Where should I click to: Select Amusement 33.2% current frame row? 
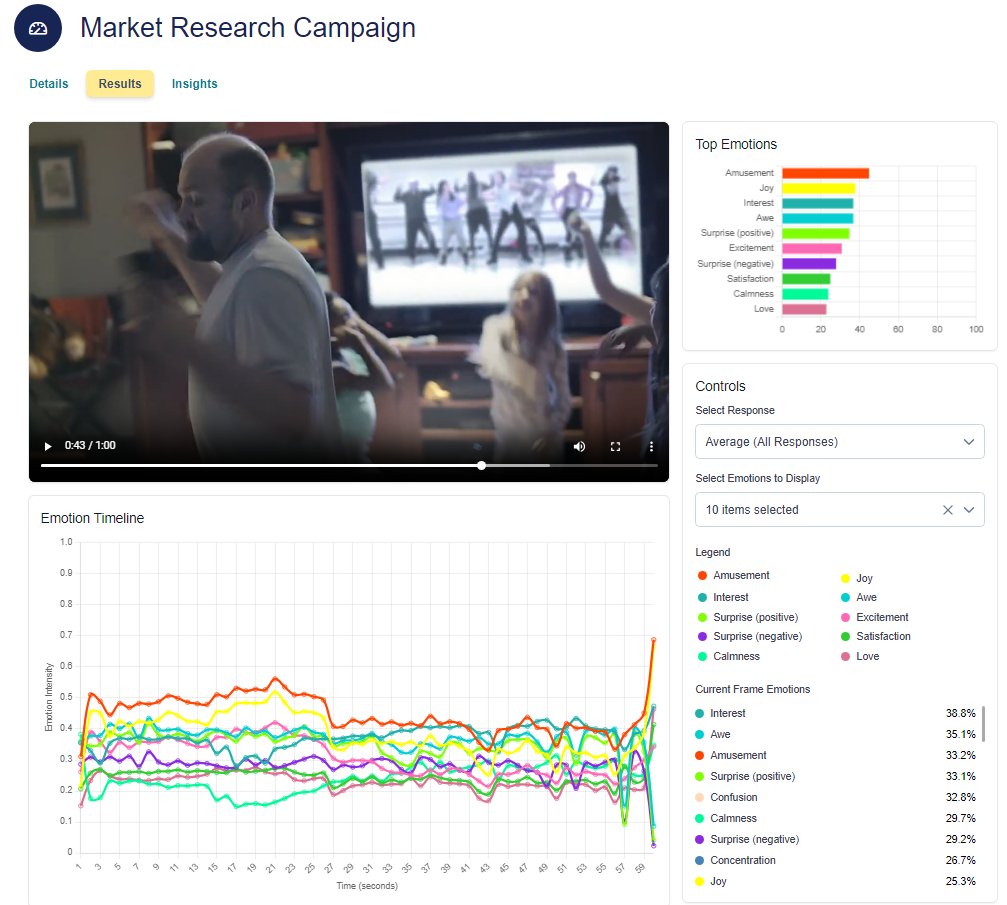click(x=836, y=755)
